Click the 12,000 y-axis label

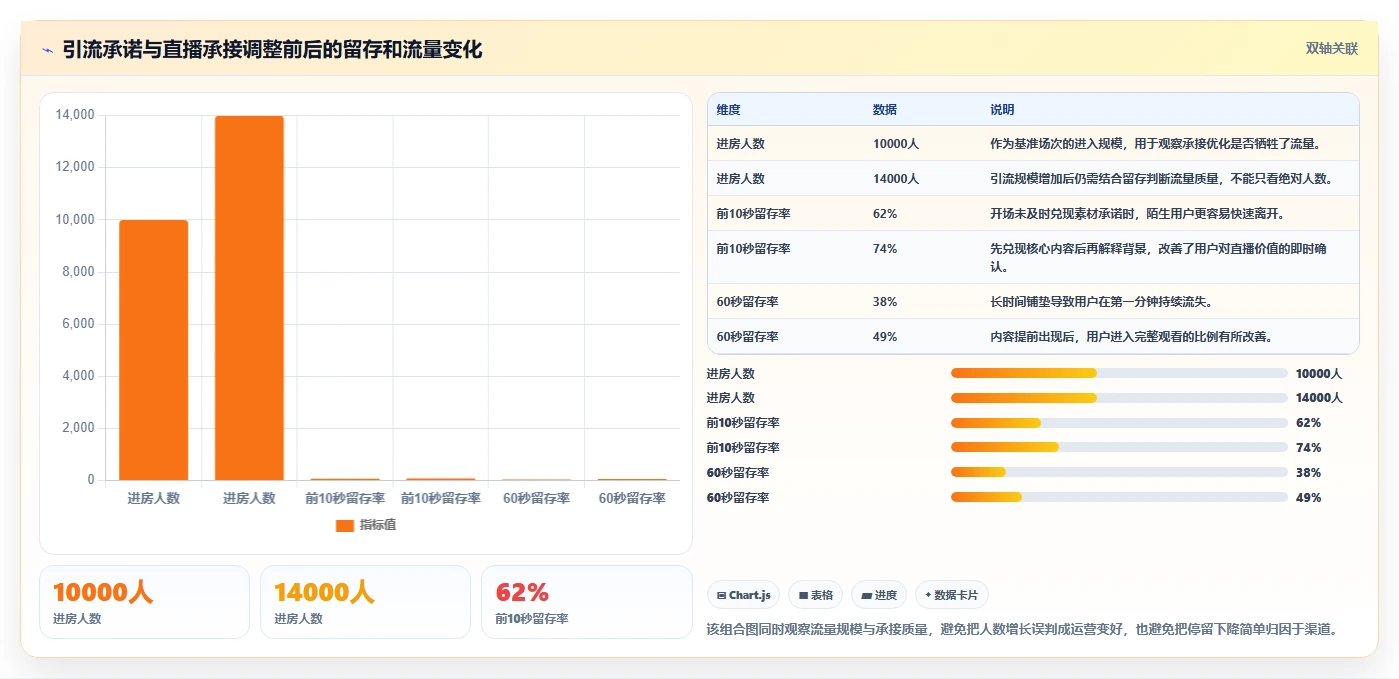coord(75,167)
